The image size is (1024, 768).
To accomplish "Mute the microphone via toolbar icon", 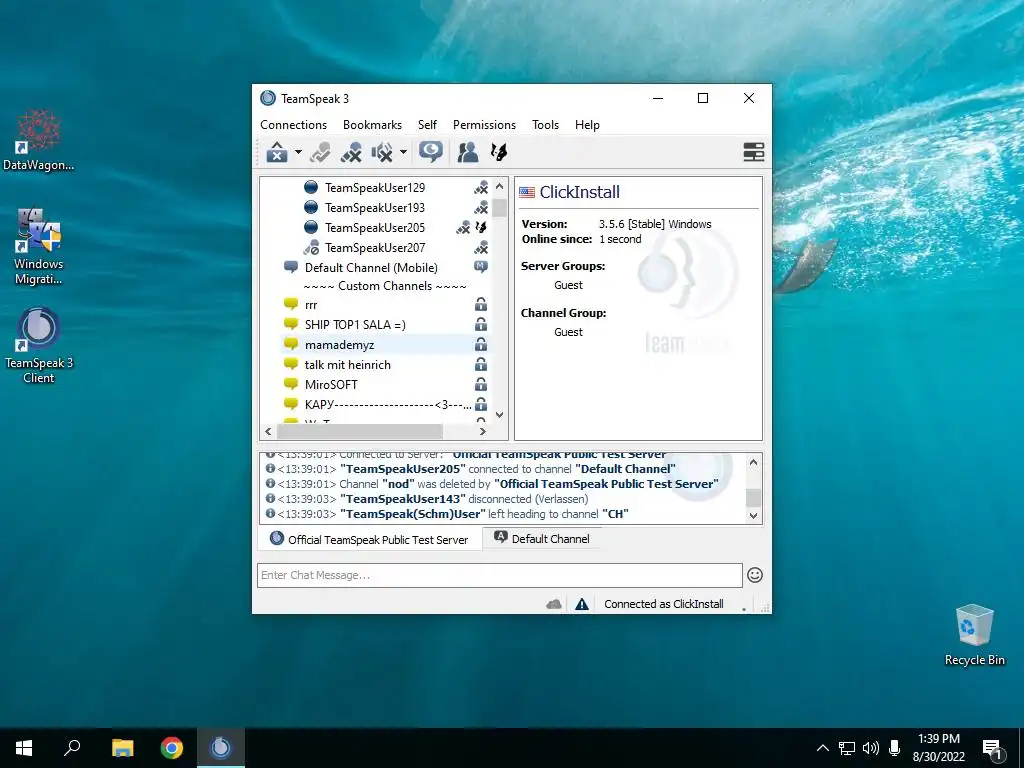I will (351, 152).
